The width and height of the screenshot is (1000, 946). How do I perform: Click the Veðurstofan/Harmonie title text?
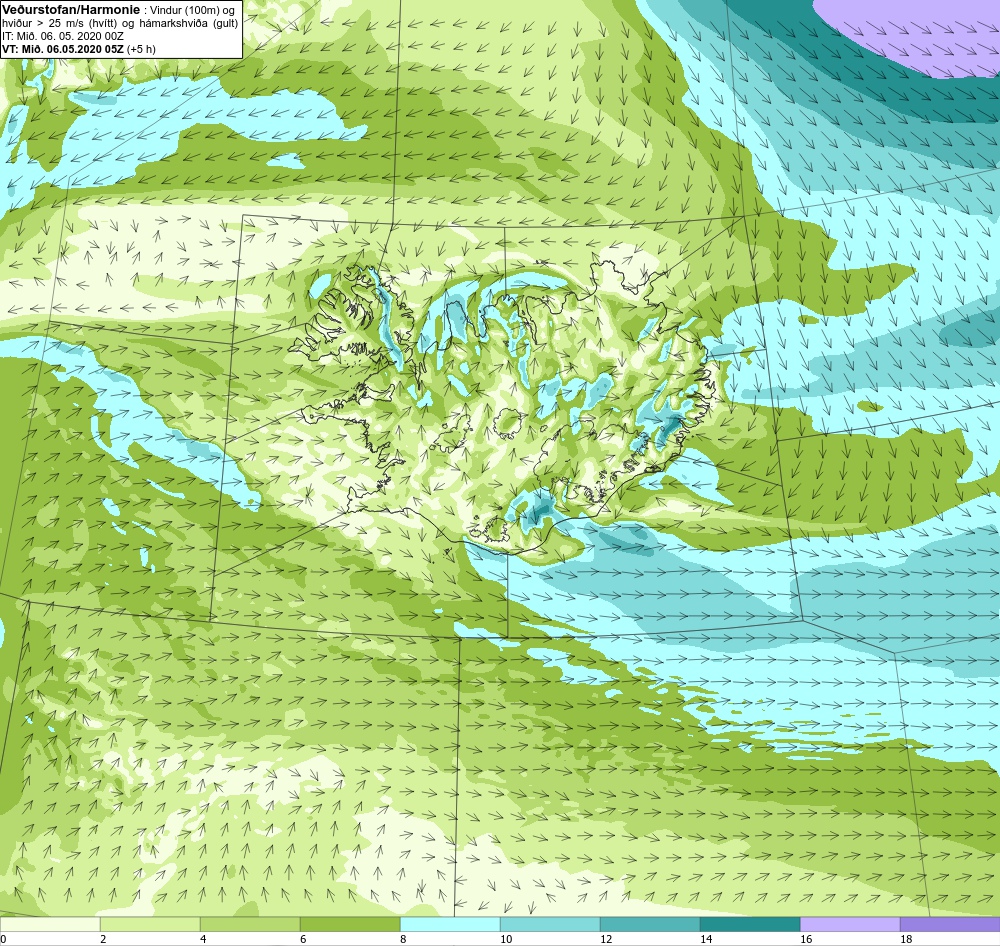tap(70, 10)
